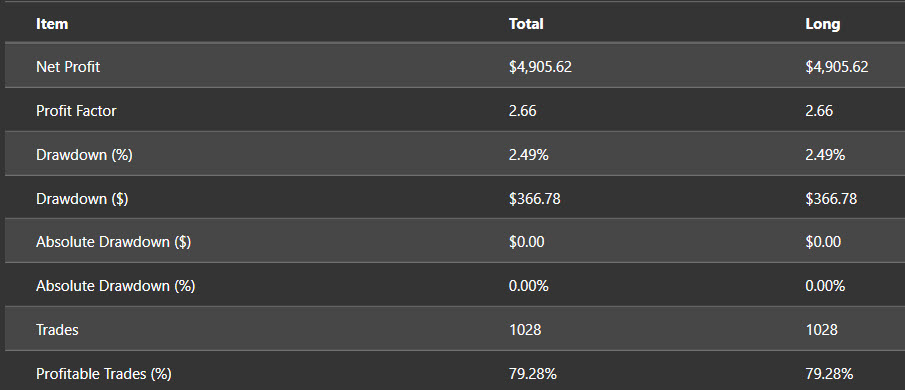Click Absolute Drawdown total value 0.00%

(x=529, y=286)
